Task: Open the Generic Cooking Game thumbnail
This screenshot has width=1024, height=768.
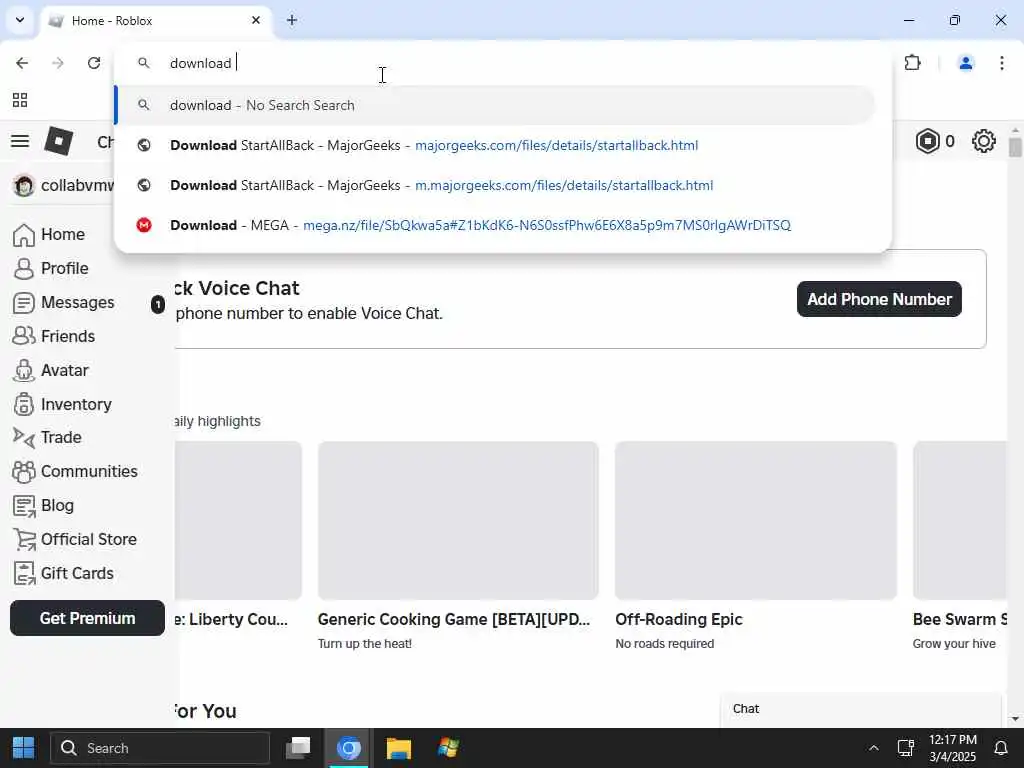Action: 458,520
